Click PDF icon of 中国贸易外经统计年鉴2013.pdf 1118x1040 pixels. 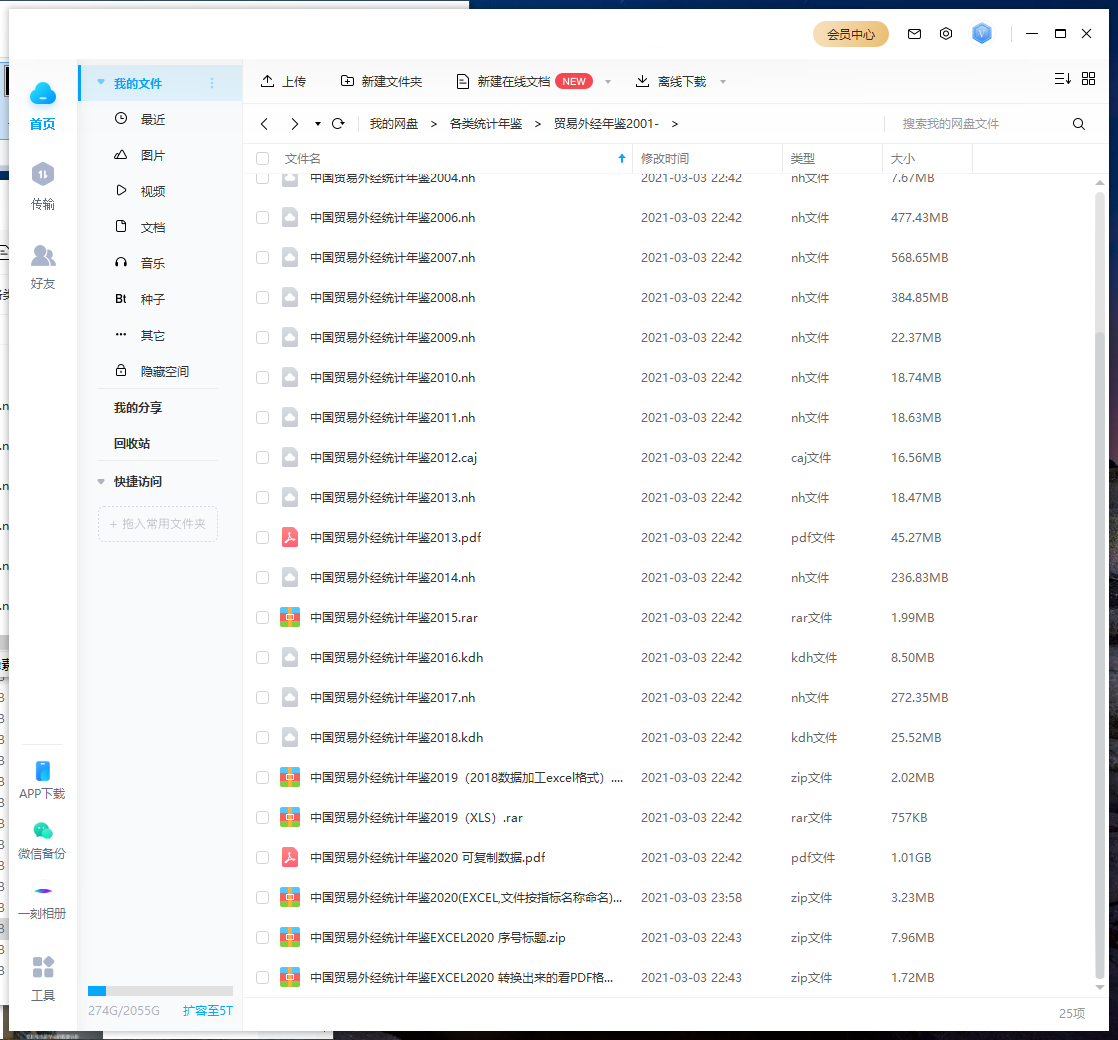point(289,537)
